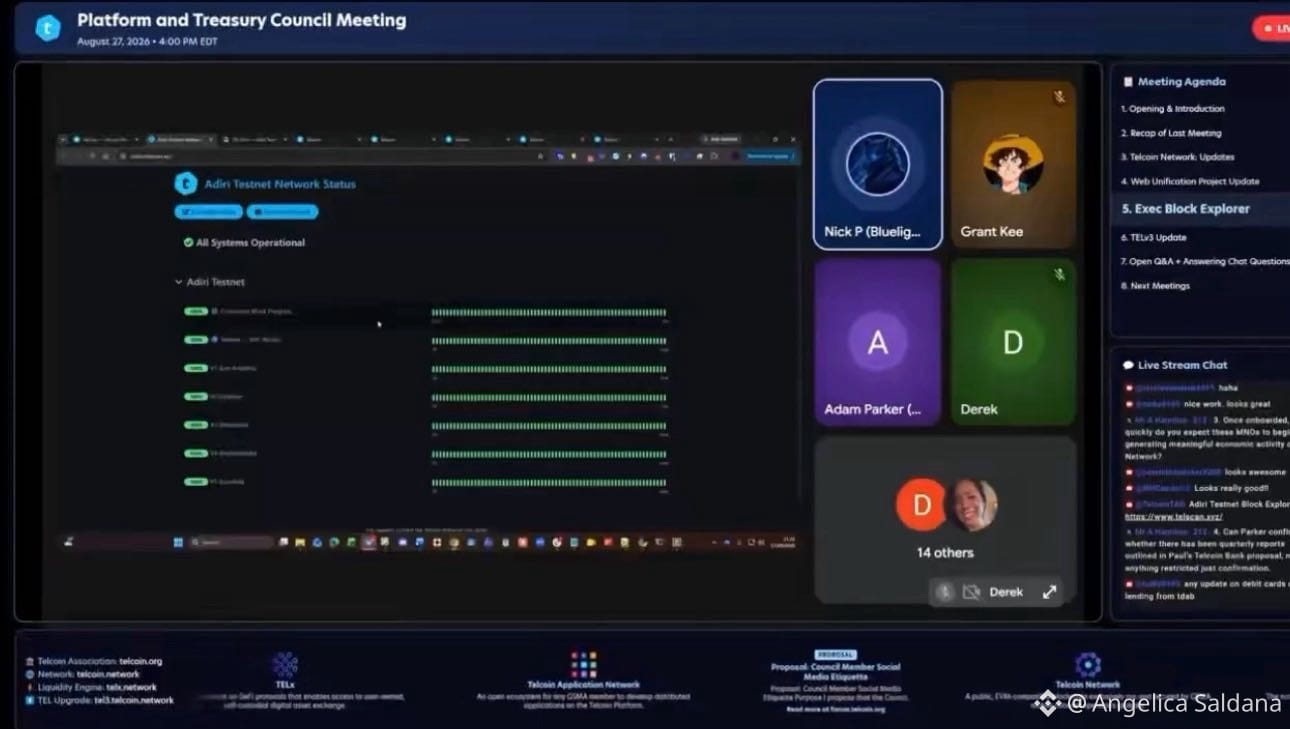
Task: Click the bottommost green uptime bar under Adiri Testnet
Action: 549,482
